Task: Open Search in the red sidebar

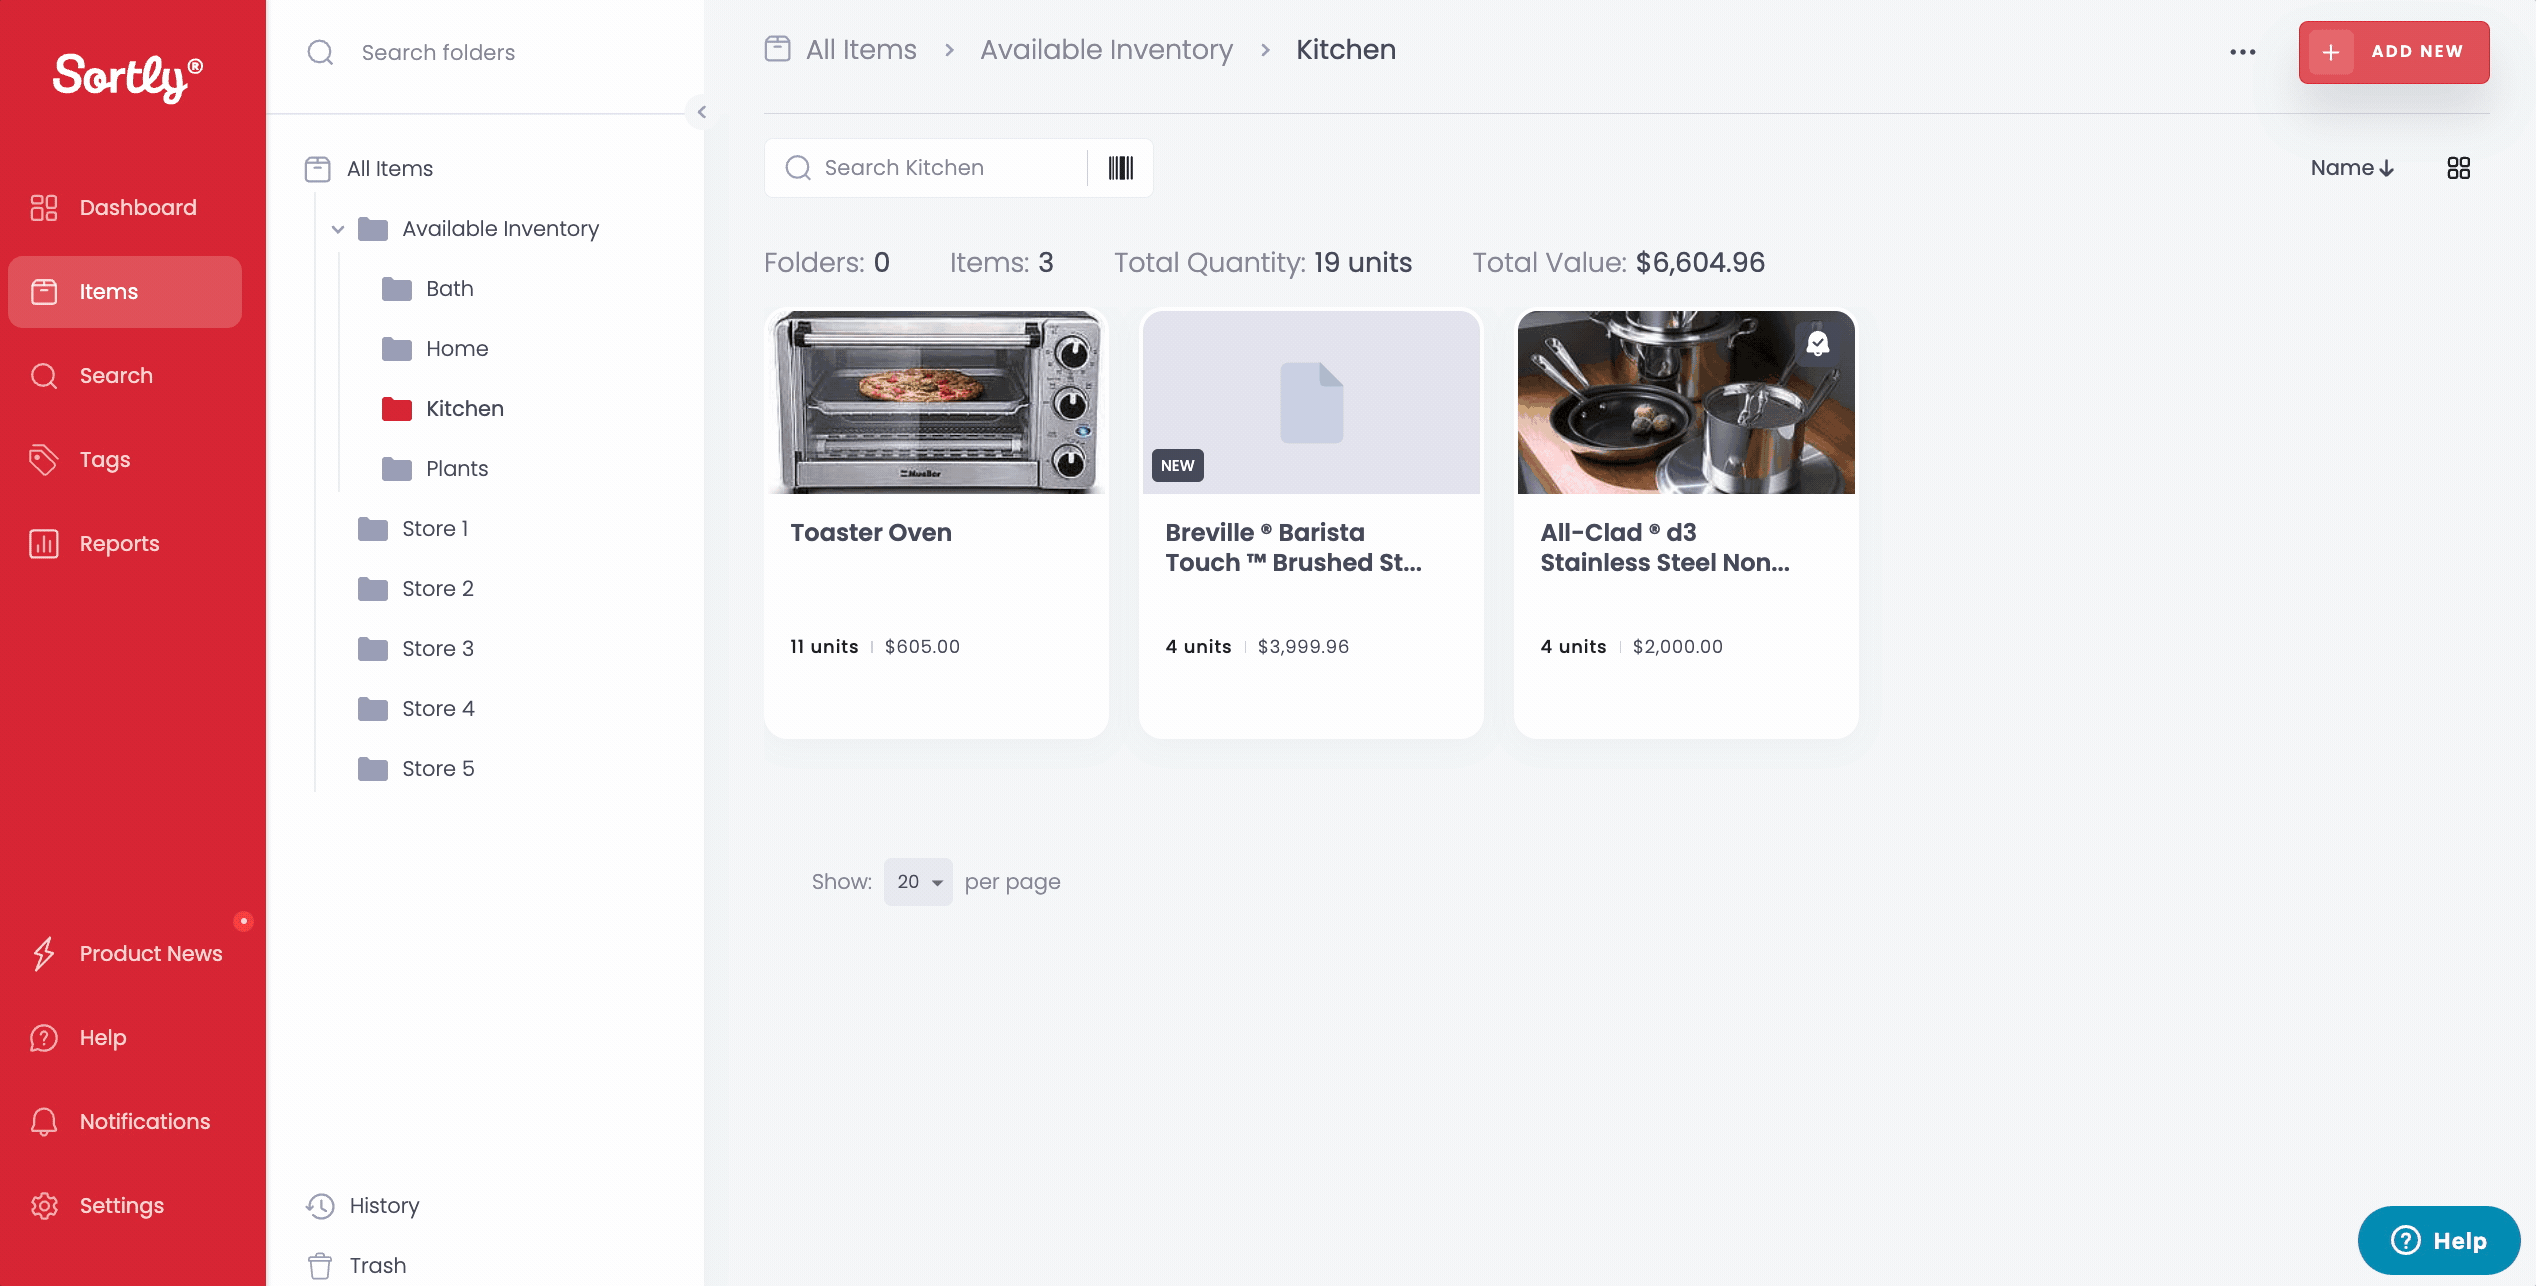Action: pyautogui.click(x=124, y=375)
